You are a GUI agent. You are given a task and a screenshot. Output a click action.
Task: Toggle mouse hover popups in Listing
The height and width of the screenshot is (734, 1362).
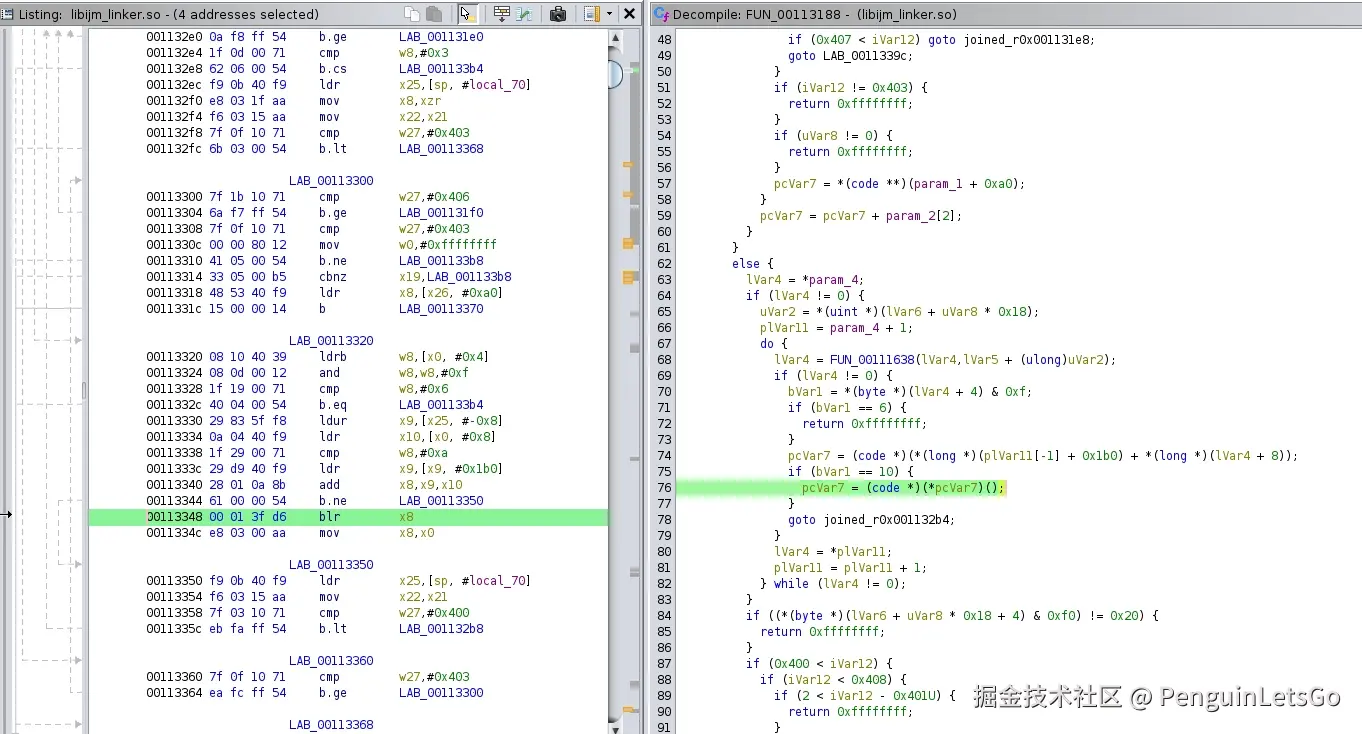(x=467, y=14)
